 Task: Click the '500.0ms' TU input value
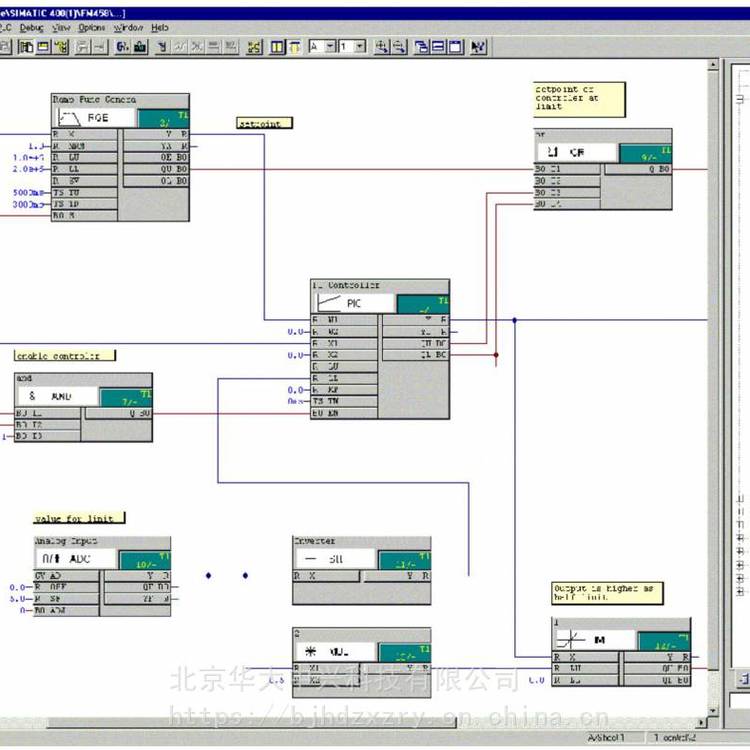click(28, 192)
